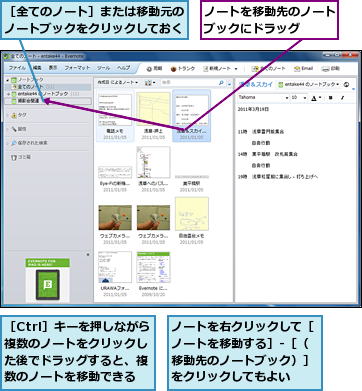This screenshot has width=362, height=391.
Task: Select the 自由書きメモ note thumbnail
Action: (192, 222)
